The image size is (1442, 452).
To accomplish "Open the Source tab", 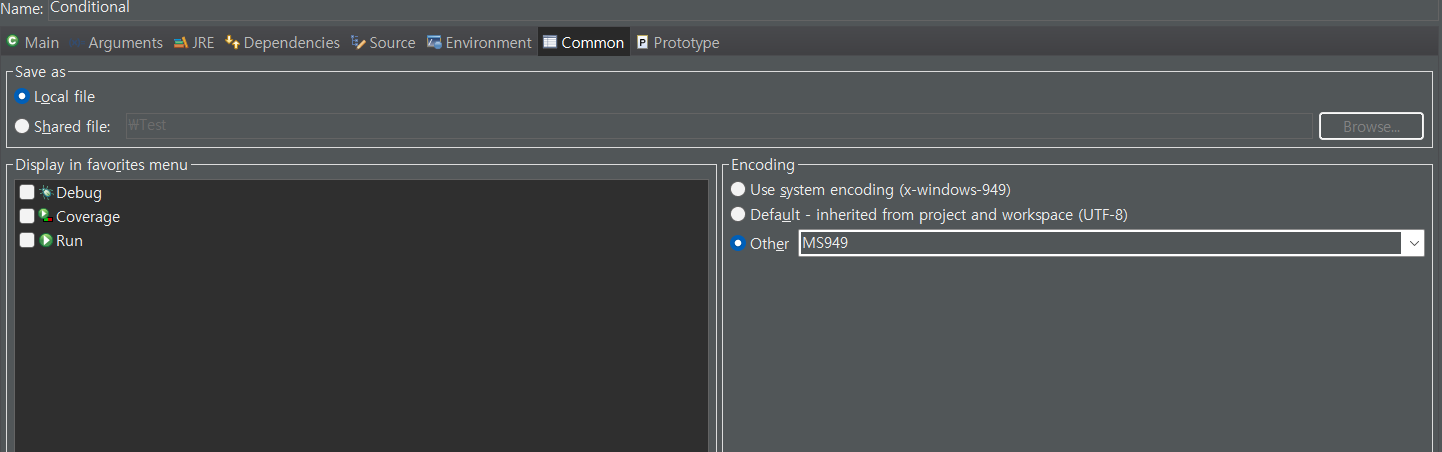I will pyautogui.click(x=382, y=43).
